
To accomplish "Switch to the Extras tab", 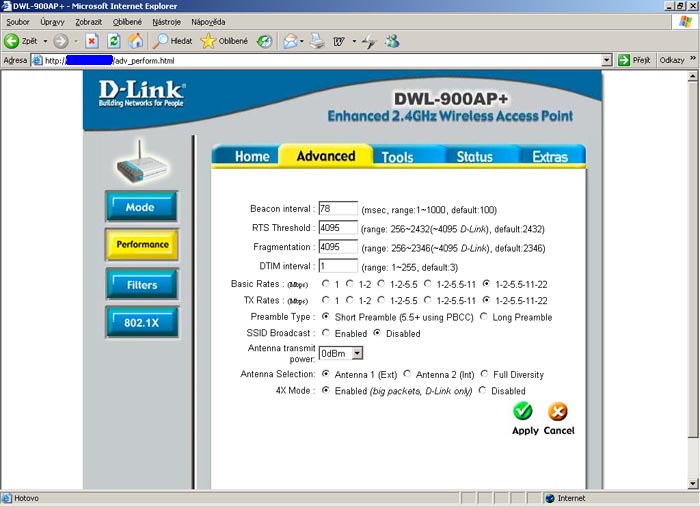I will [x=550, y=157].
